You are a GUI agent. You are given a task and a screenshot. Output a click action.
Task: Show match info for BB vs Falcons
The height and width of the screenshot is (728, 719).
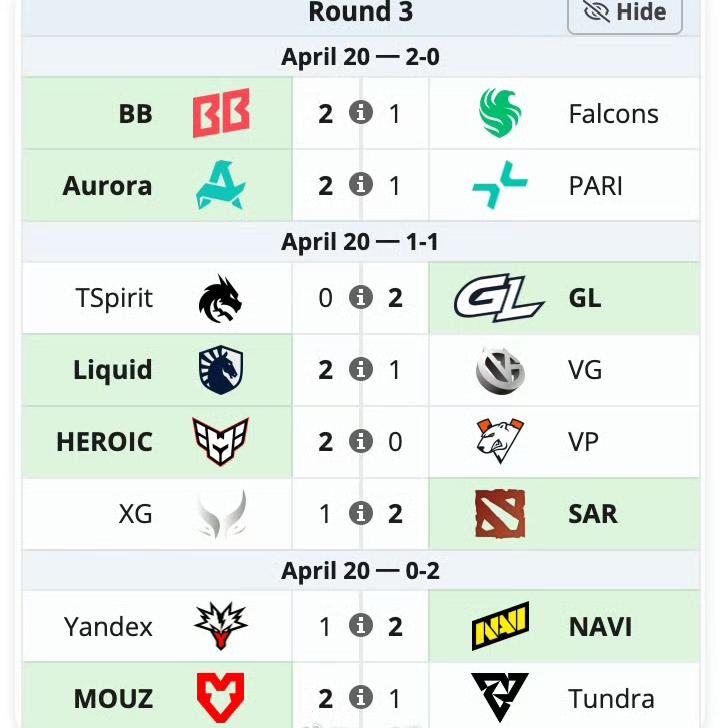(x=361, y=113)
